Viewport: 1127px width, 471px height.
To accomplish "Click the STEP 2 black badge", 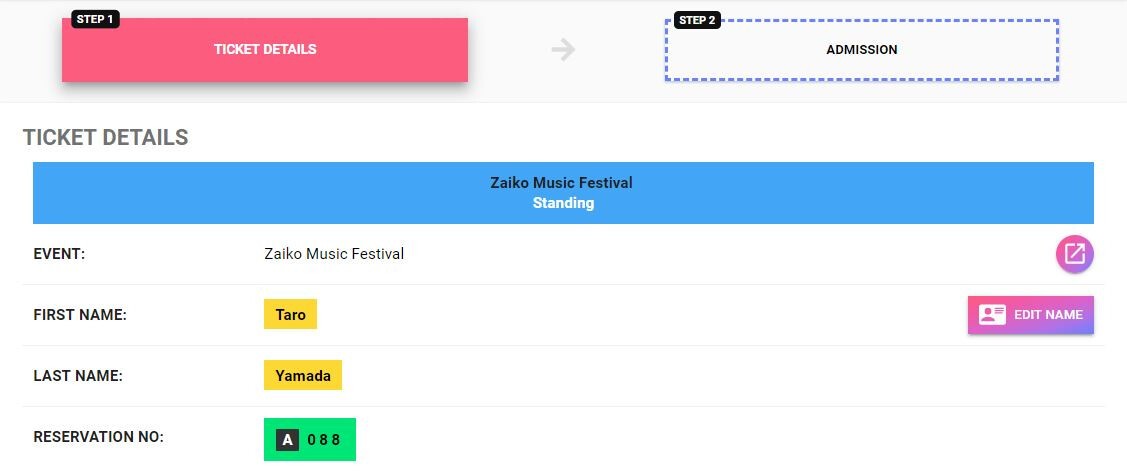I will [x=697, y=20].
